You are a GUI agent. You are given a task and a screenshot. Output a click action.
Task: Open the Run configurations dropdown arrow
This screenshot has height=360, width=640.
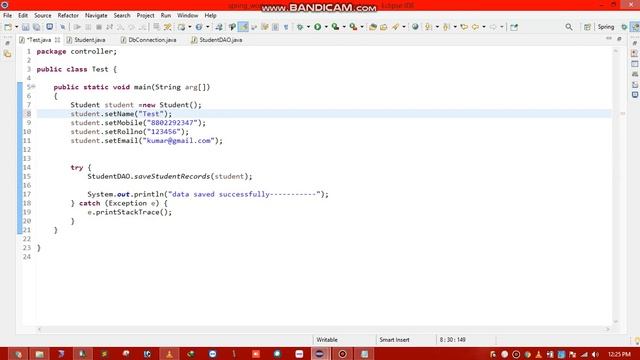click(326, 27)
